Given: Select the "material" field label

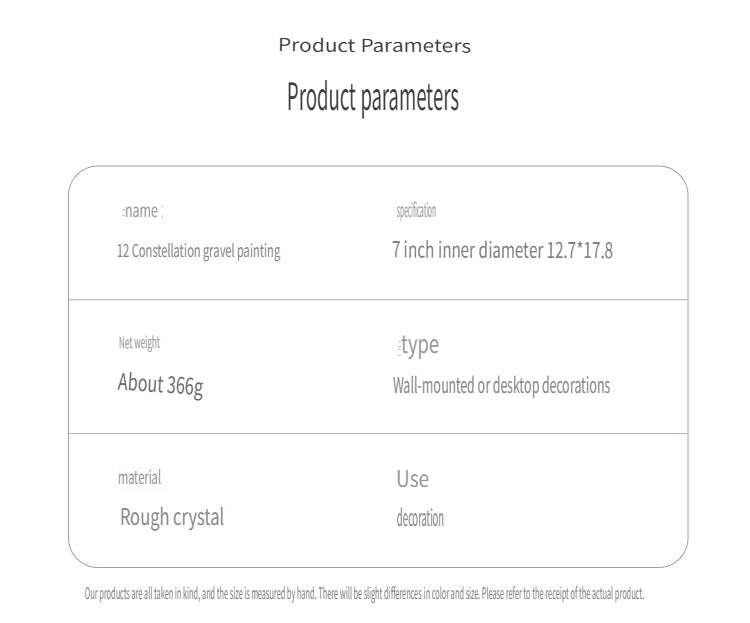Looking at the screenshot, I should [139, 478].
